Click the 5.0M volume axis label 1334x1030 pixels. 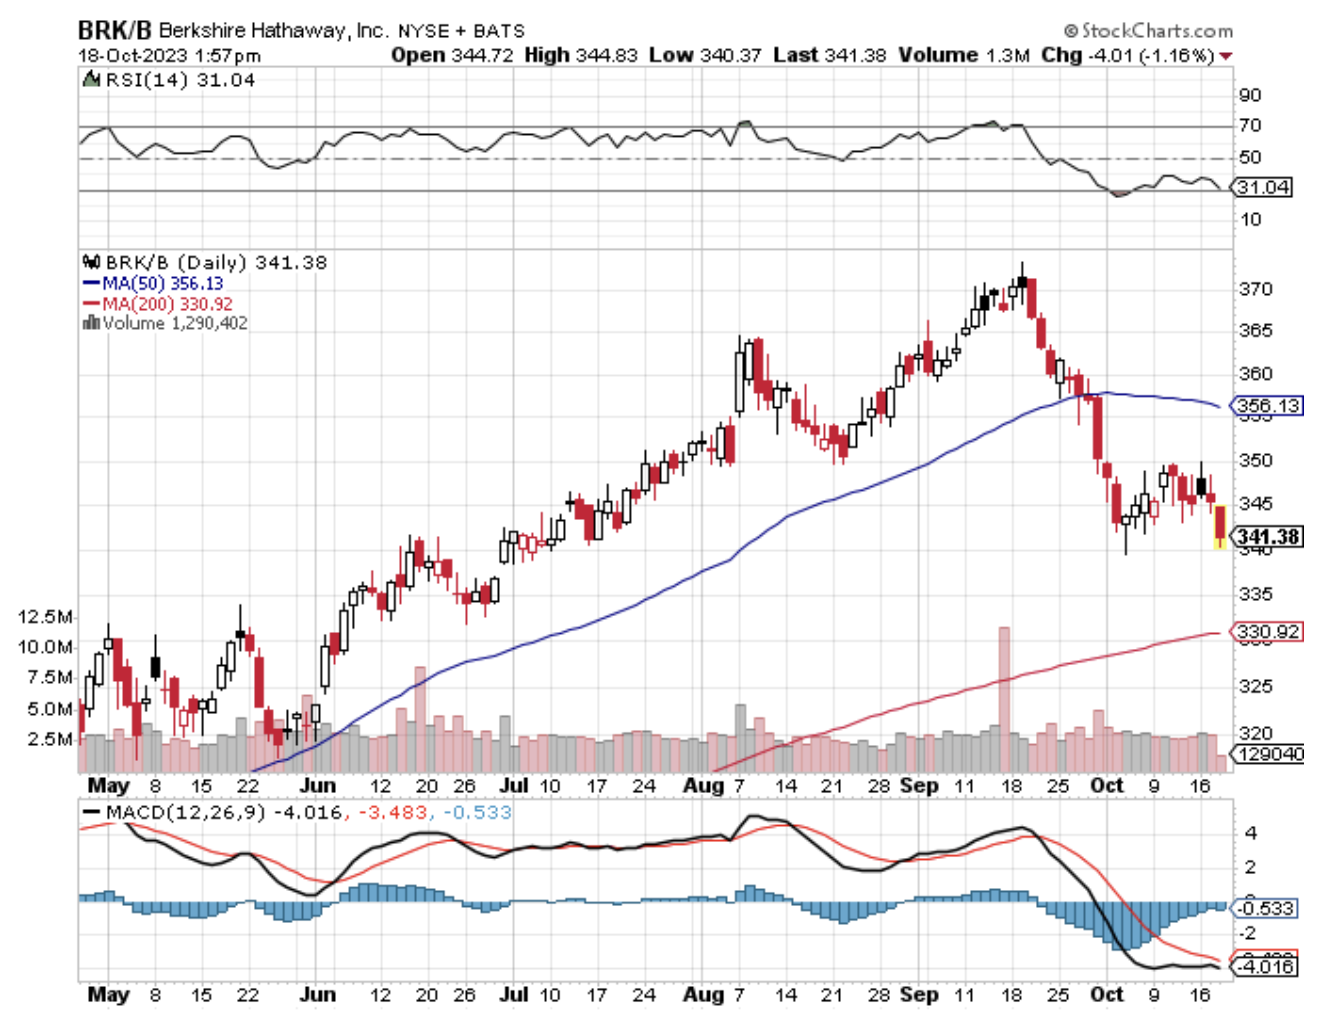pyautogui.click(x=51, y=709)
